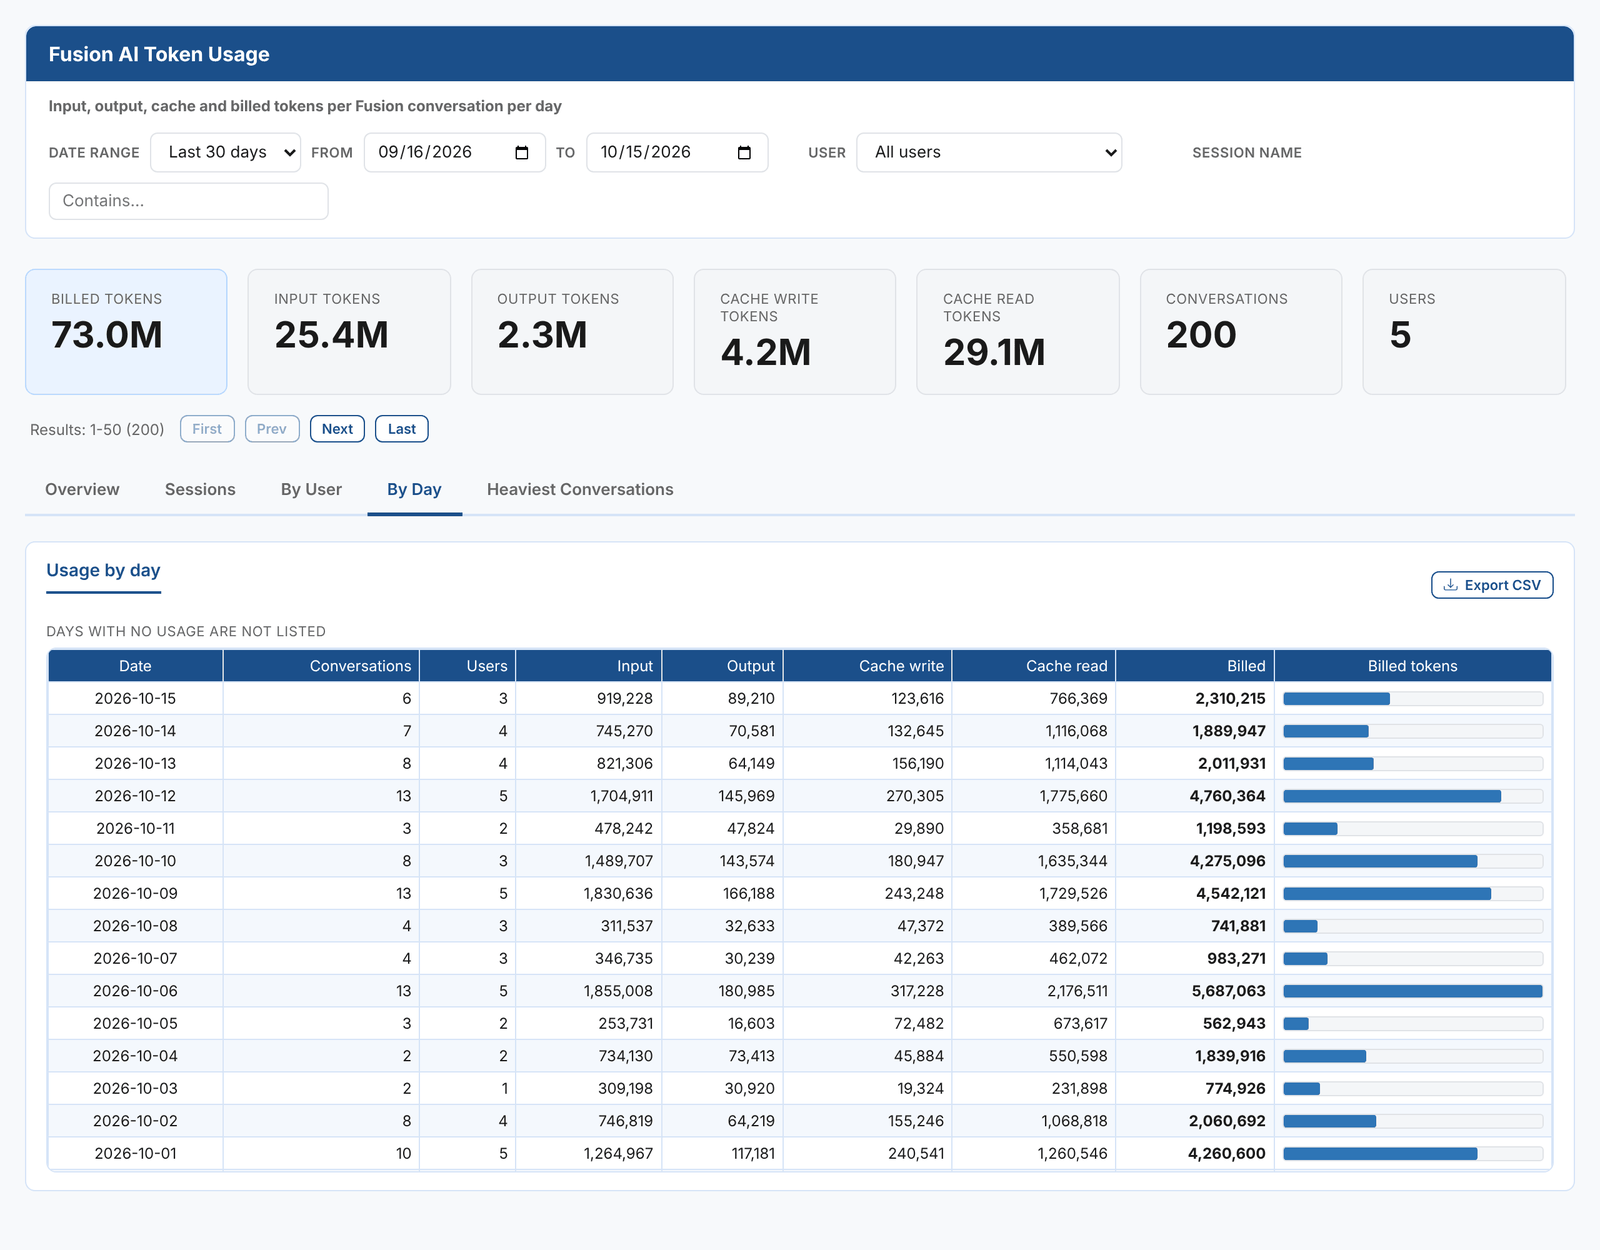Click the download icon in Export CSV
The width and height of the screenshot is (1600, 1250).
point(1450,585)
